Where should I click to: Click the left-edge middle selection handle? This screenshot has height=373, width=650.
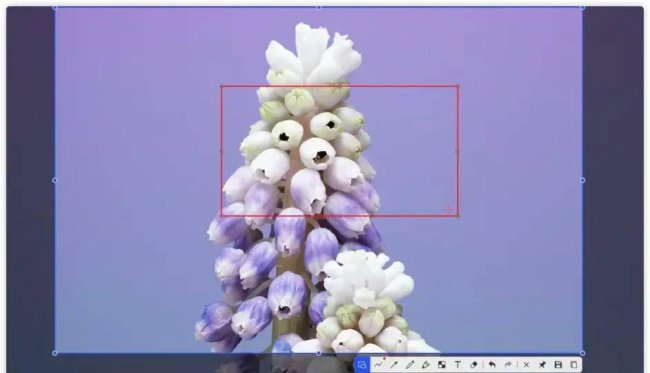55,180
